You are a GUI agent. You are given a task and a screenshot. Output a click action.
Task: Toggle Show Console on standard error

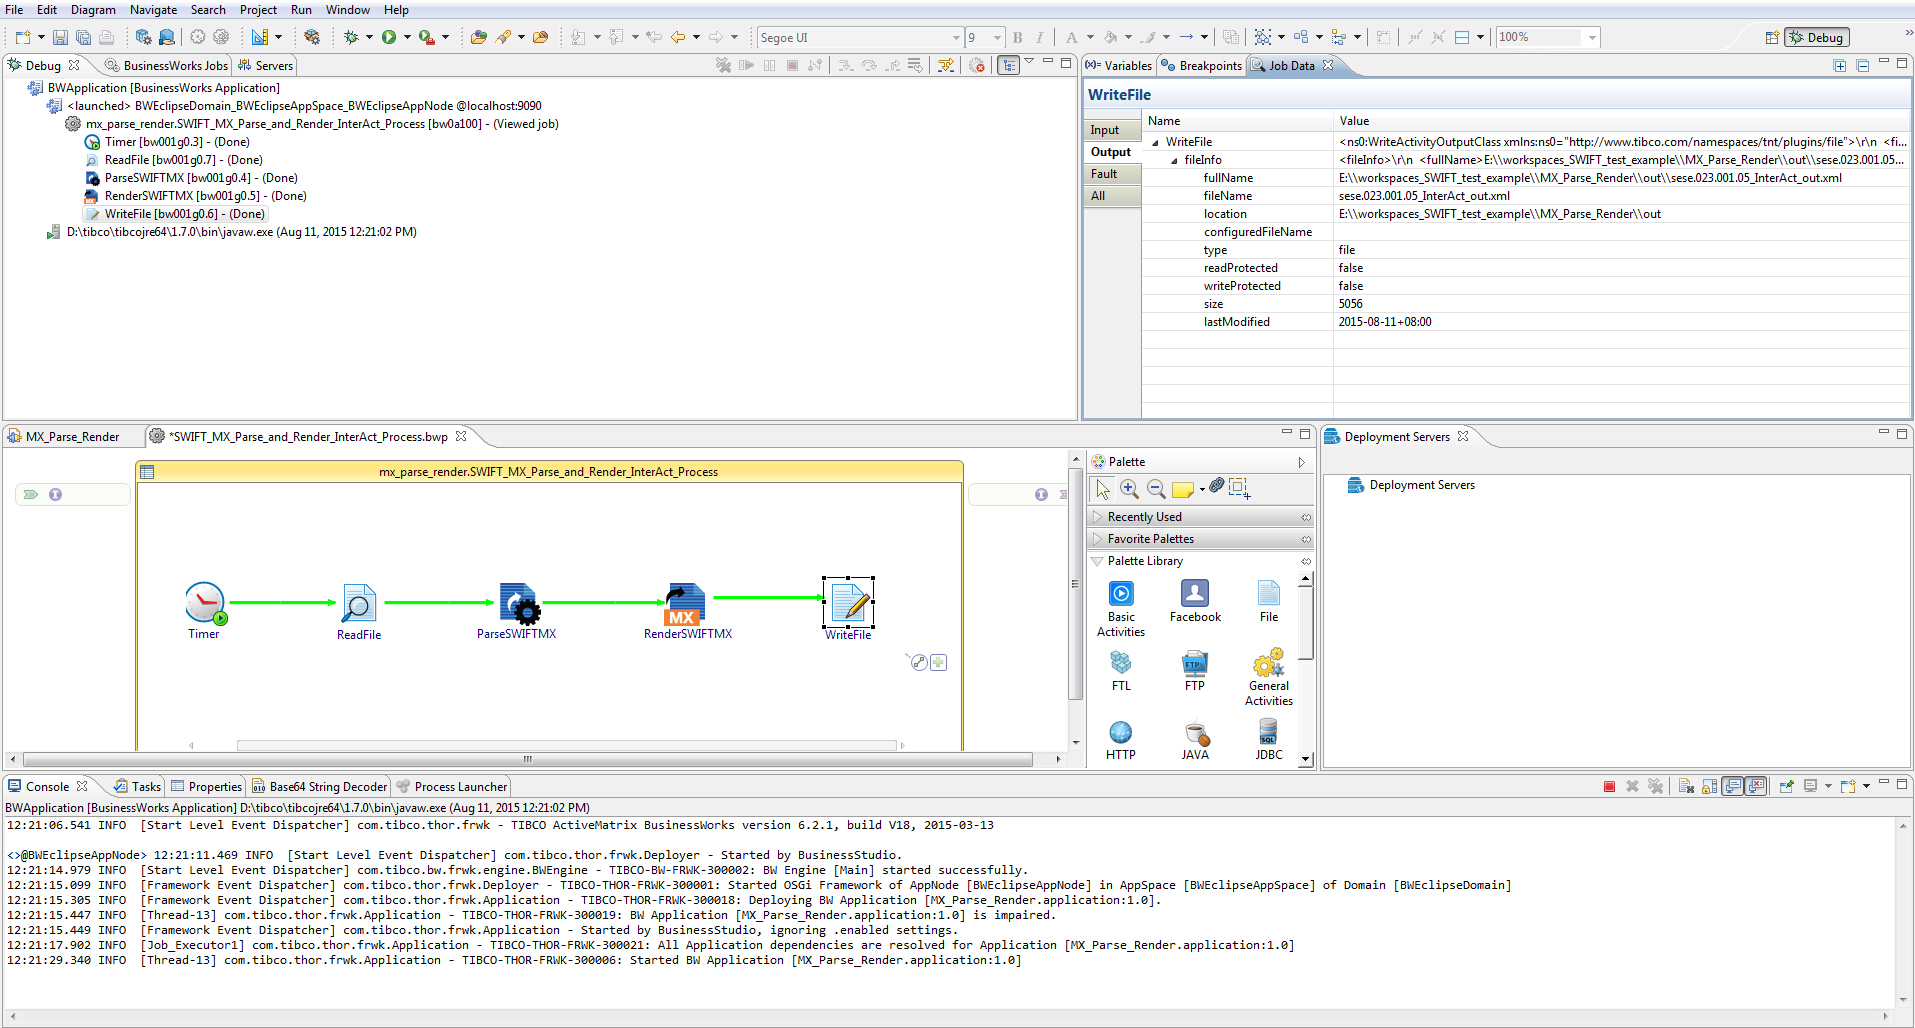tap(1756, 786)
